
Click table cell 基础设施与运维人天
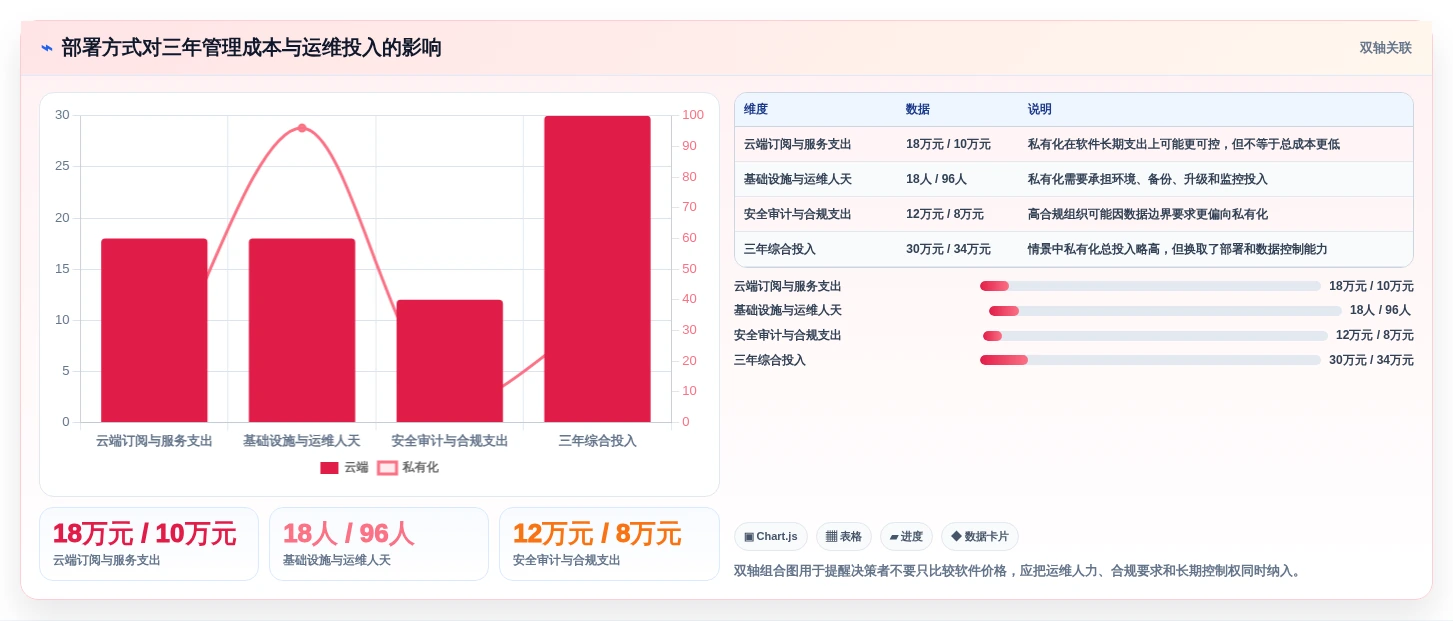(798, 180)
